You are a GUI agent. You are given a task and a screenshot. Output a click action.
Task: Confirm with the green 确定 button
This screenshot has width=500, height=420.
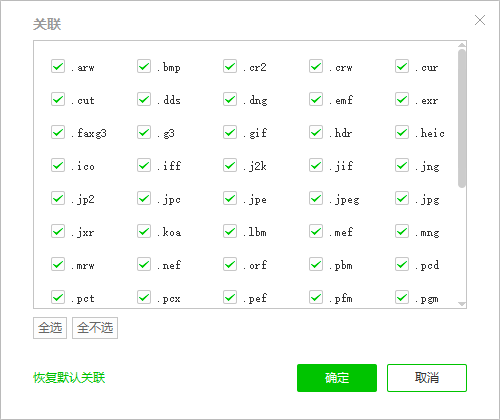[337, 378]
